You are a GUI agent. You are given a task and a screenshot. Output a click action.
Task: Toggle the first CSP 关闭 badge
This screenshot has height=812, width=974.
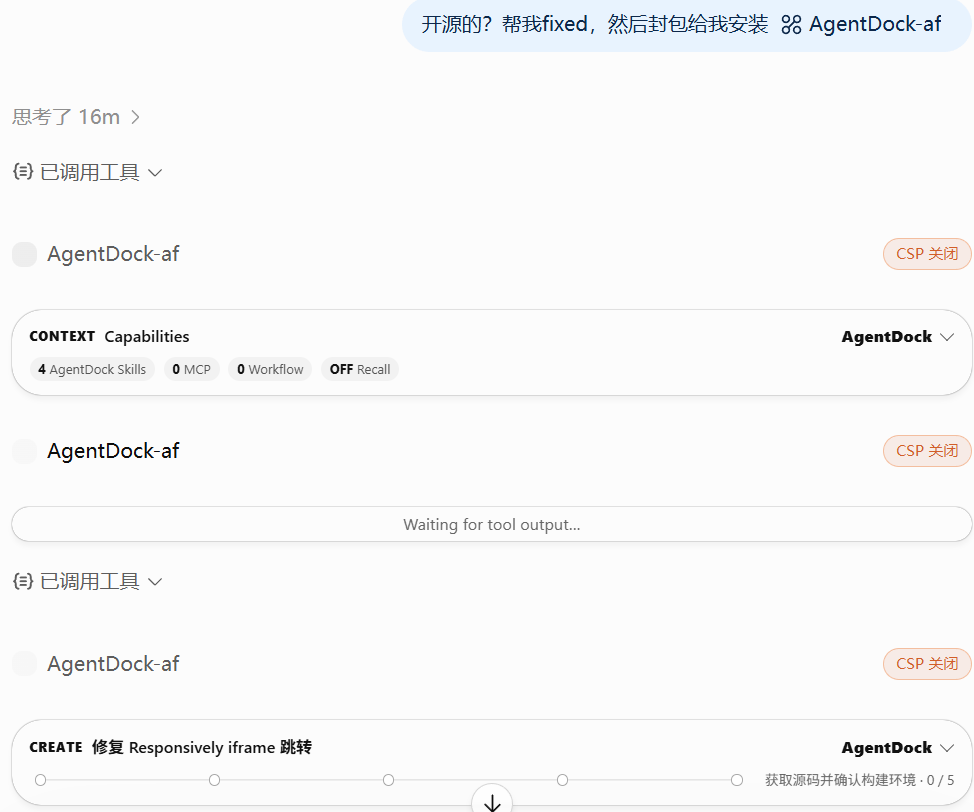tap(927, 254)
